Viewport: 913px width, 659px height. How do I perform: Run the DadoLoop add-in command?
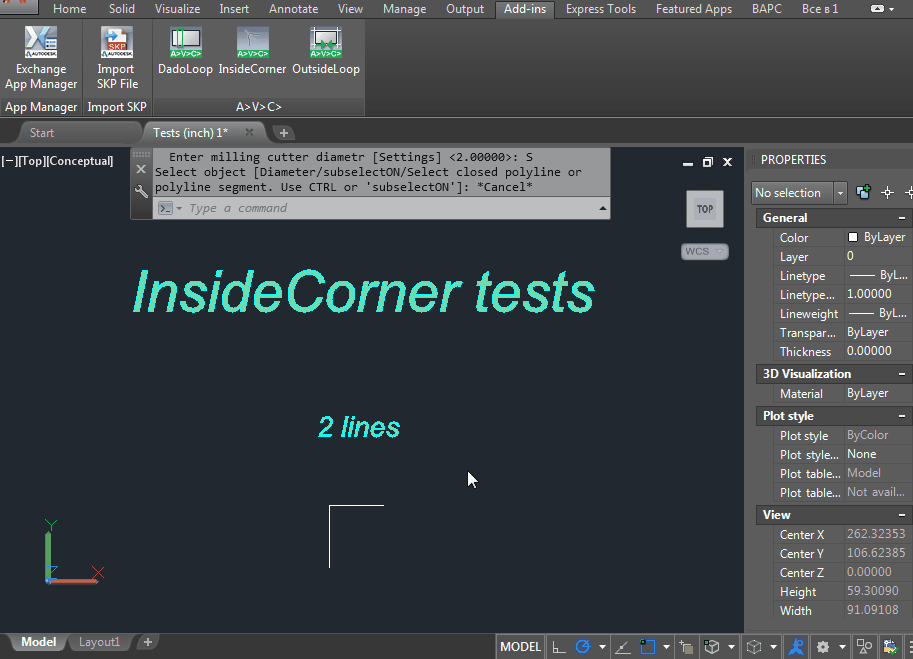click(x=185, y=51)
